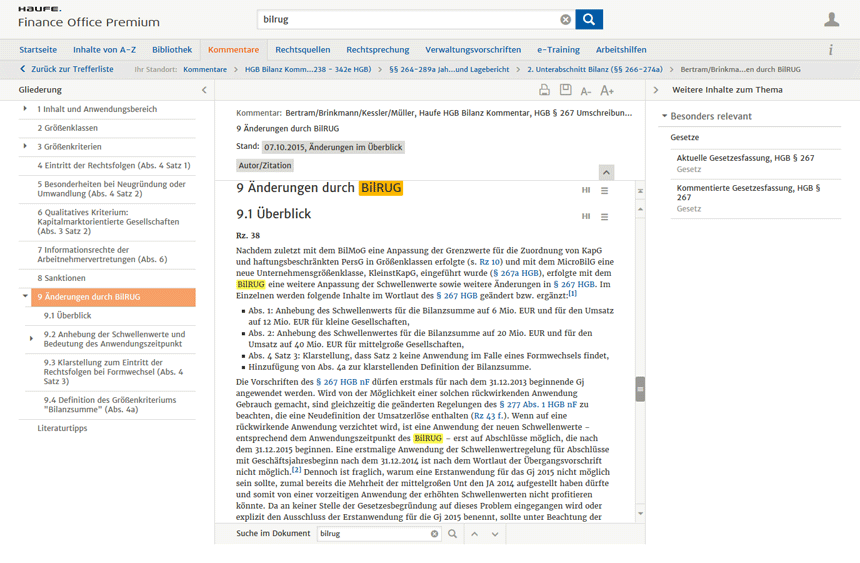Switch to the Bibliothek tab

[172, 49]
